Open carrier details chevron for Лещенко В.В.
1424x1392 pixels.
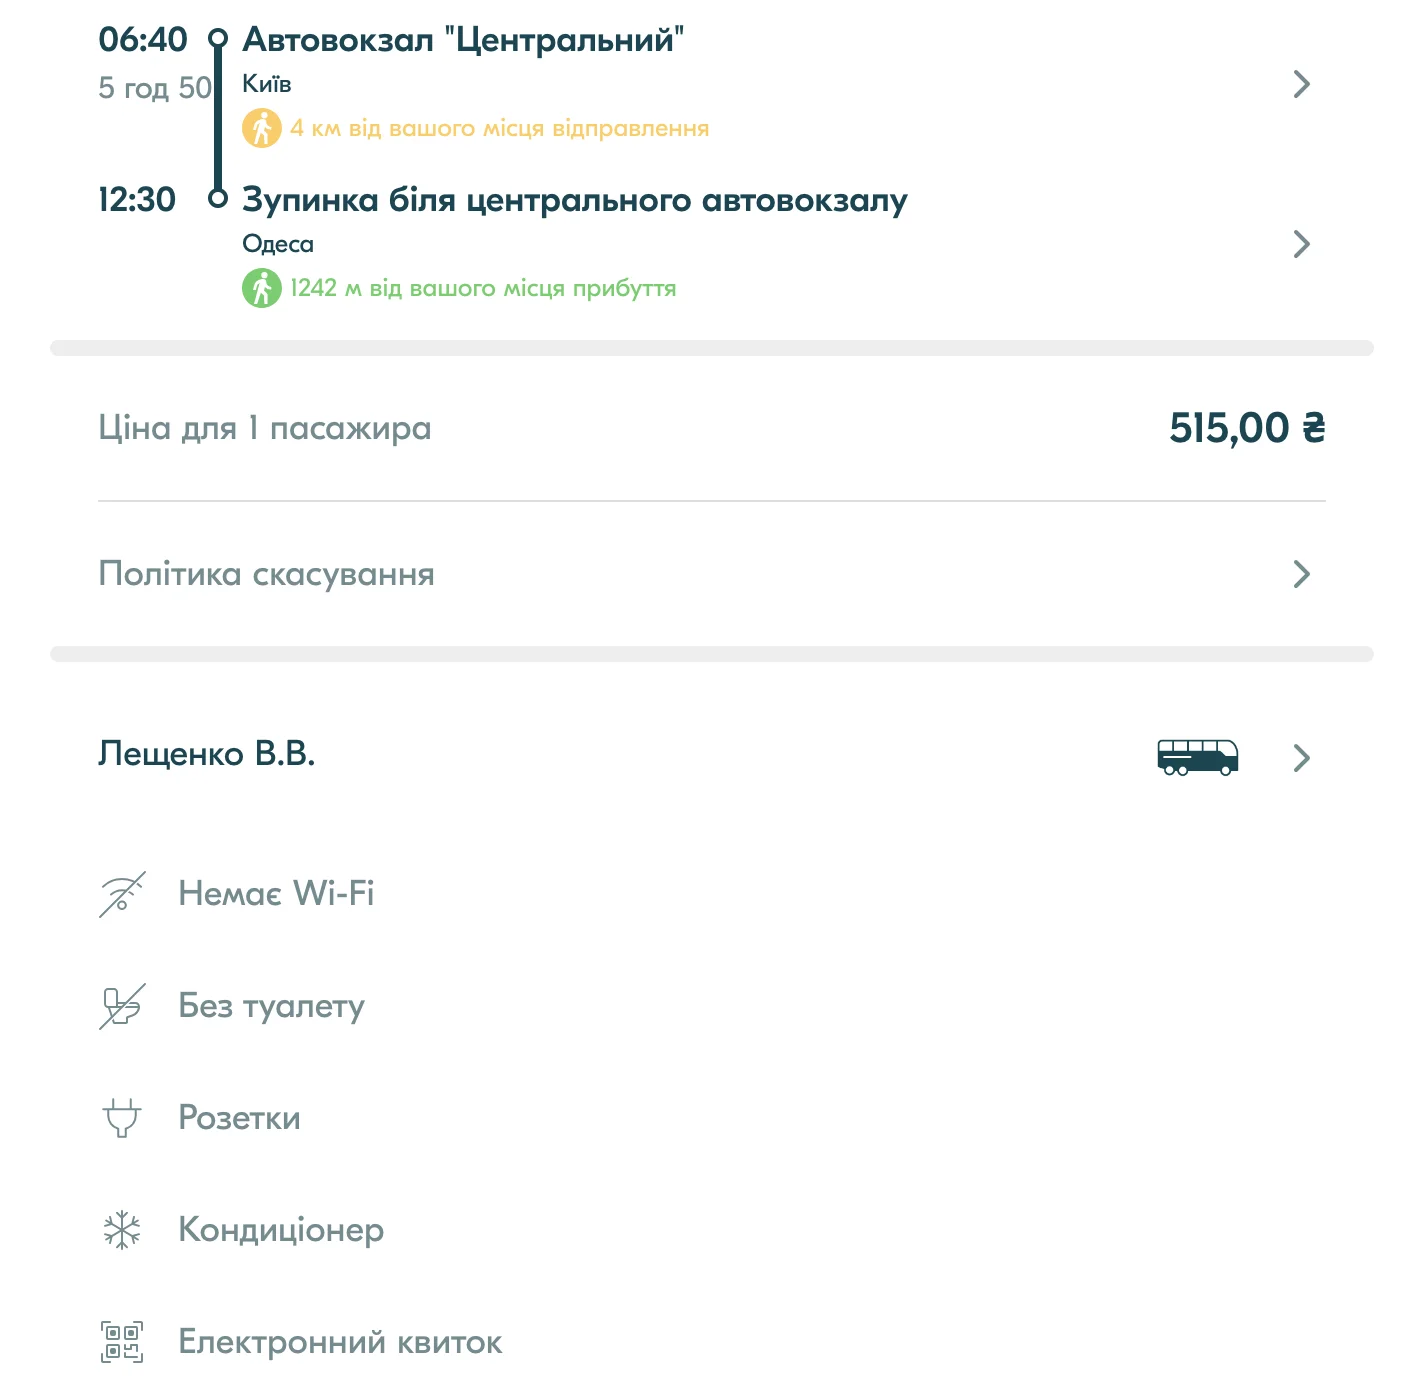tap(1301, 758)
